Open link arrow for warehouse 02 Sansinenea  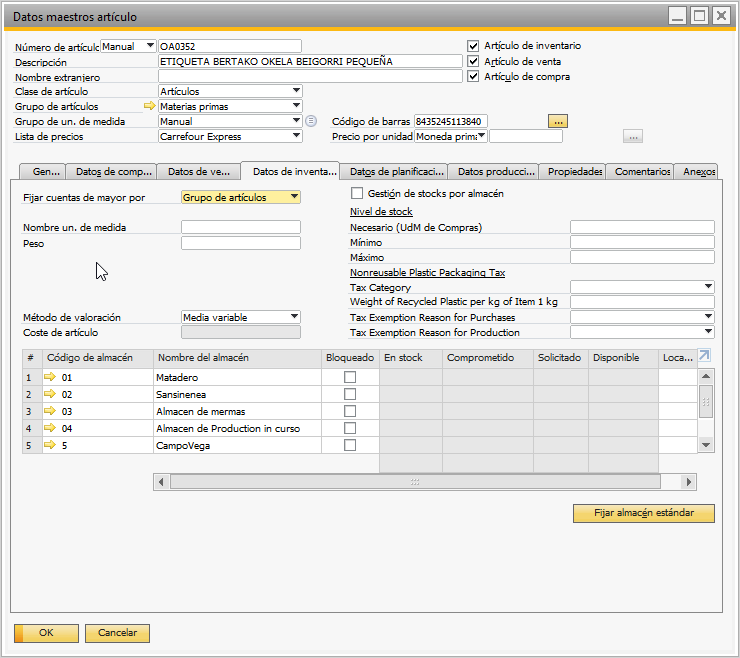coord(50,394)
